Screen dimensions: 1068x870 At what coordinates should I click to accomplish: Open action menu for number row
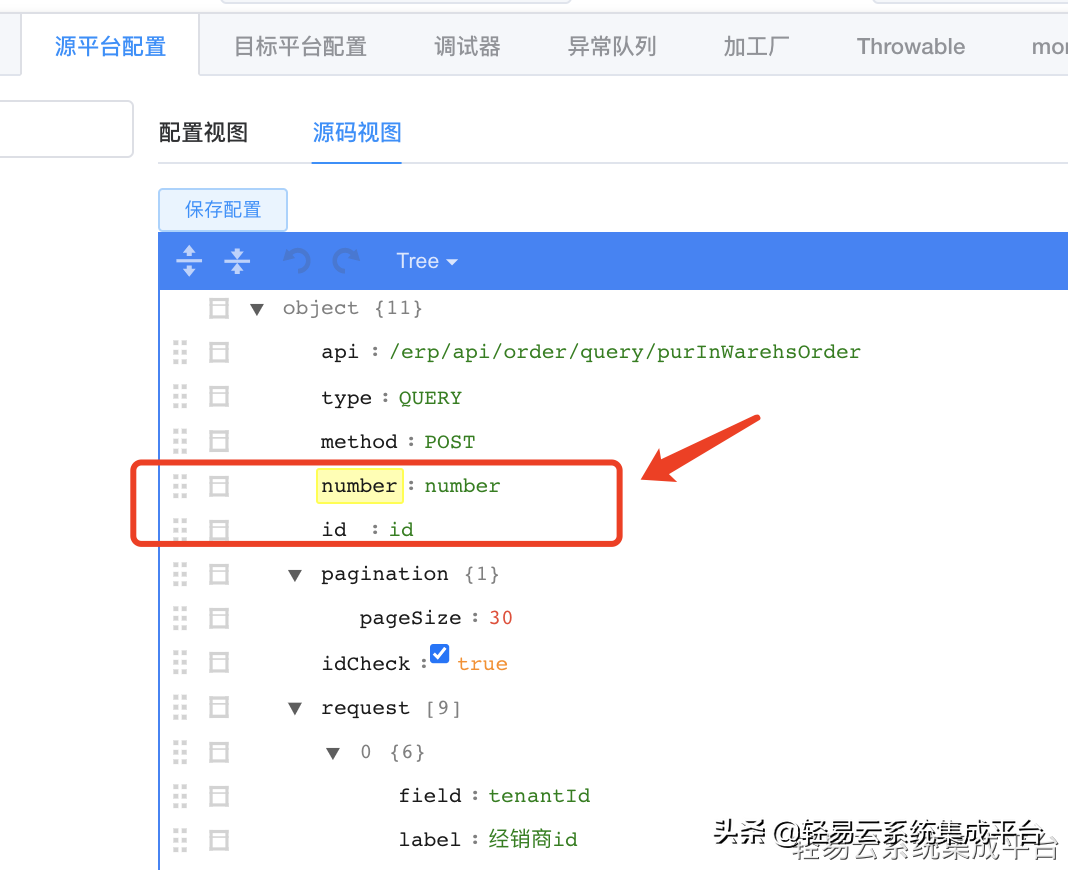pos(219,486)
